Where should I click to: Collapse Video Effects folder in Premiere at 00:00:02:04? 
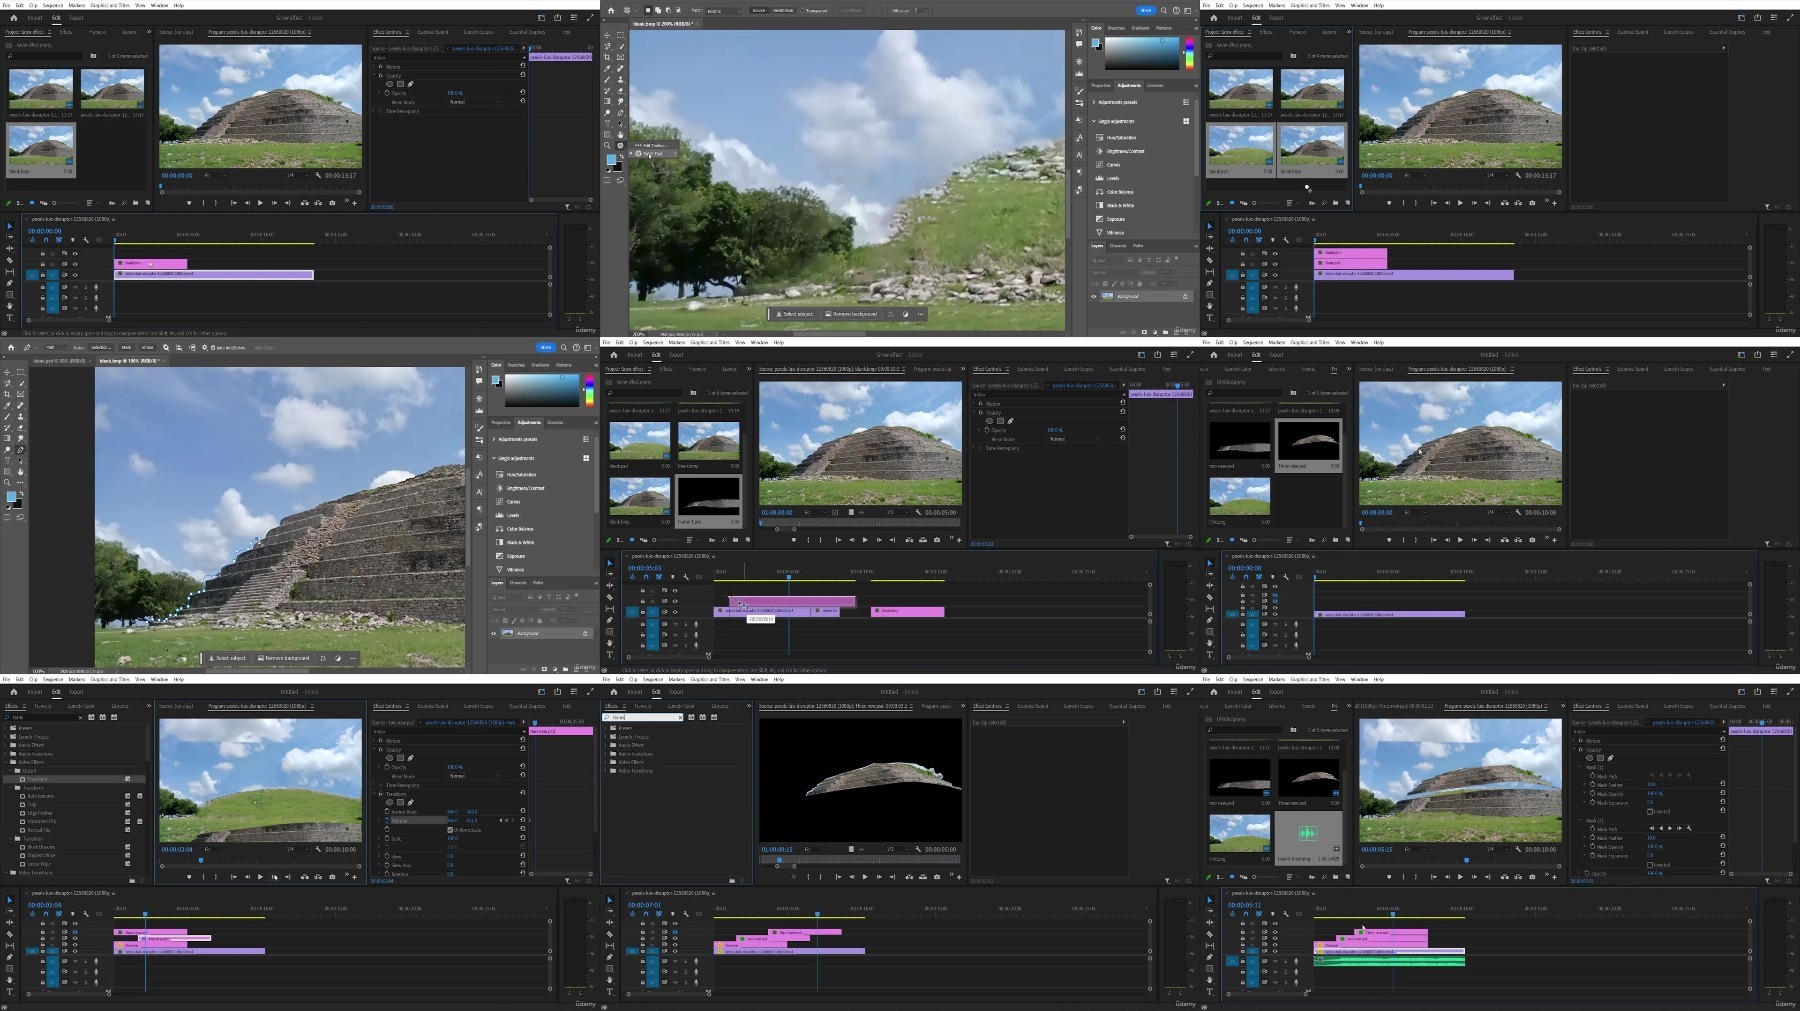6,762
